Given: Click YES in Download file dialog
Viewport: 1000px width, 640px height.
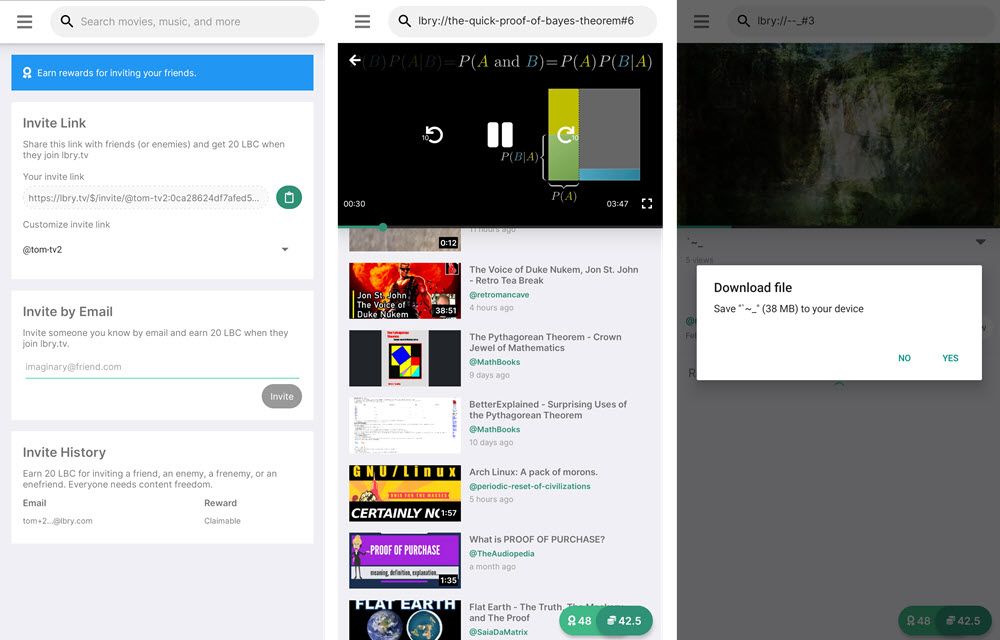Looking at the screenshot, I should point(950,358).
